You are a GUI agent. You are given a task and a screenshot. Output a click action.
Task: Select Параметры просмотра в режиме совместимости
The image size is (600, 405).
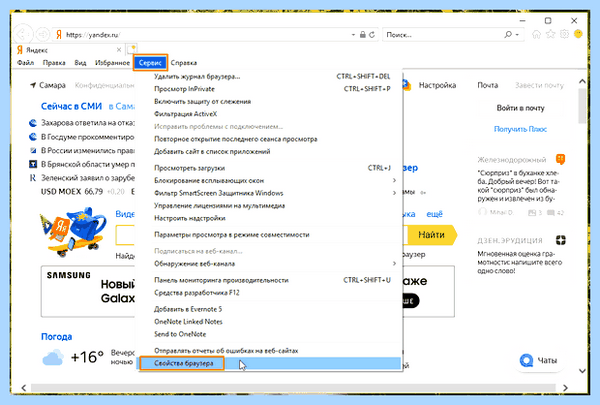coord(270,235)
